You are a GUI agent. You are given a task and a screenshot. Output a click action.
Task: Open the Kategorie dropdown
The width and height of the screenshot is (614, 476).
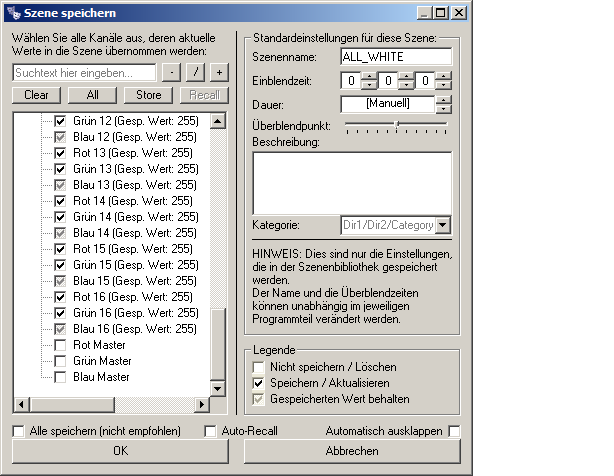coord(443,226)
